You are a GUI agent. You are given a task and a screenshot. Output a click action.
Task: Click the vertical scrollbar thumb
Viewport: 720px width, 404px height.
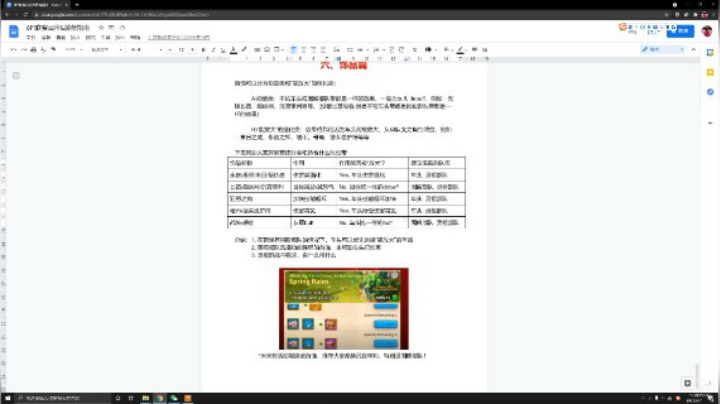(x=697, y=374)
